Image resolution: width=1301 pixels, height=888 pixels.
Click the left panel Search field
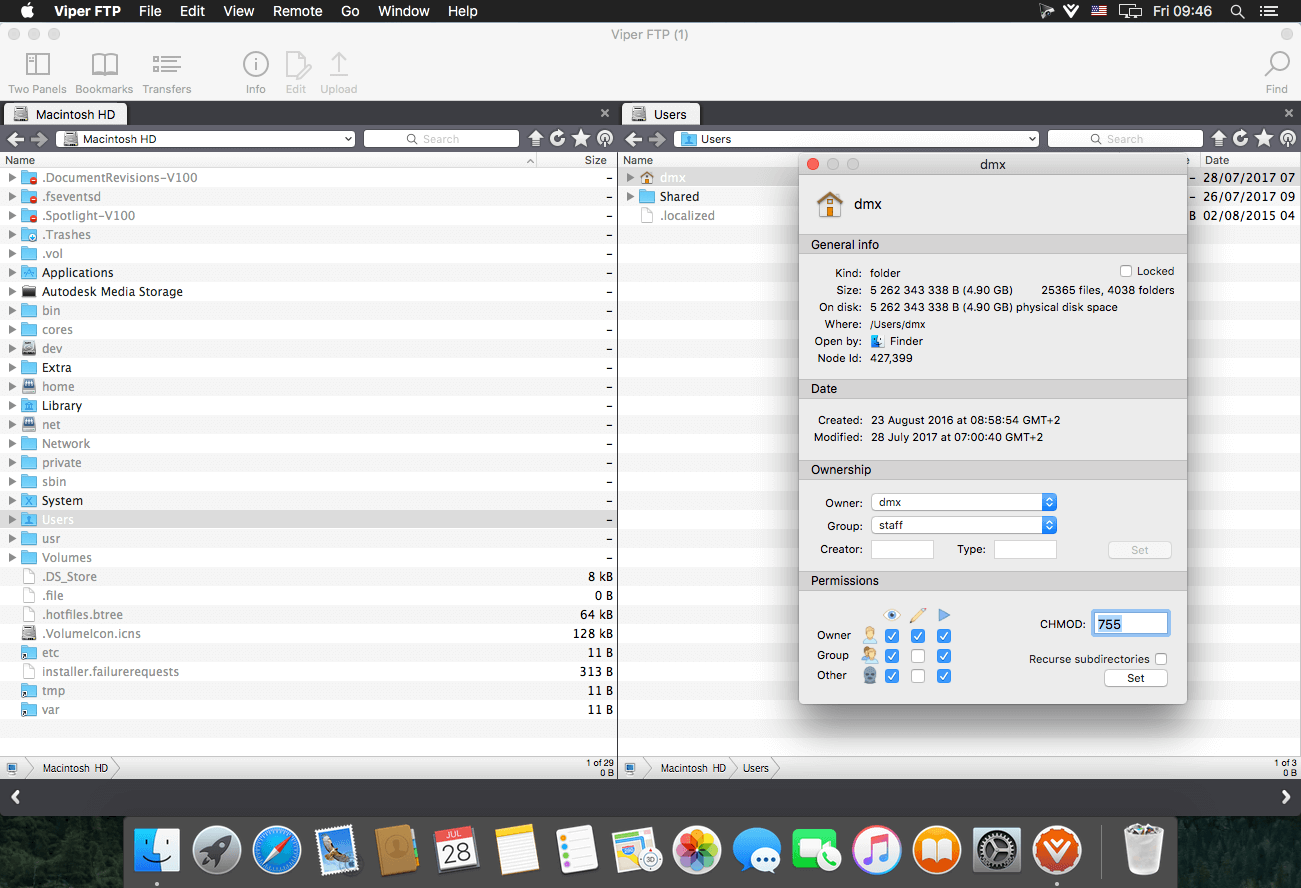[x=441, y=139]
